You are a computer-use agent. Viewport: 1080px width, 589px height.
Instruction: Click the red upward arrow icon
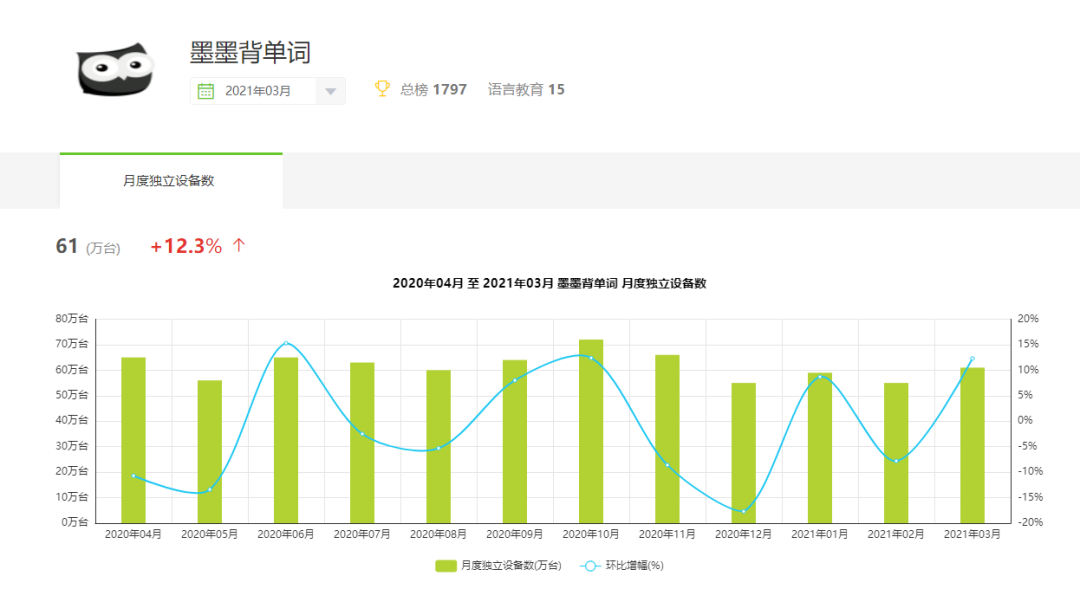point(239,245)
